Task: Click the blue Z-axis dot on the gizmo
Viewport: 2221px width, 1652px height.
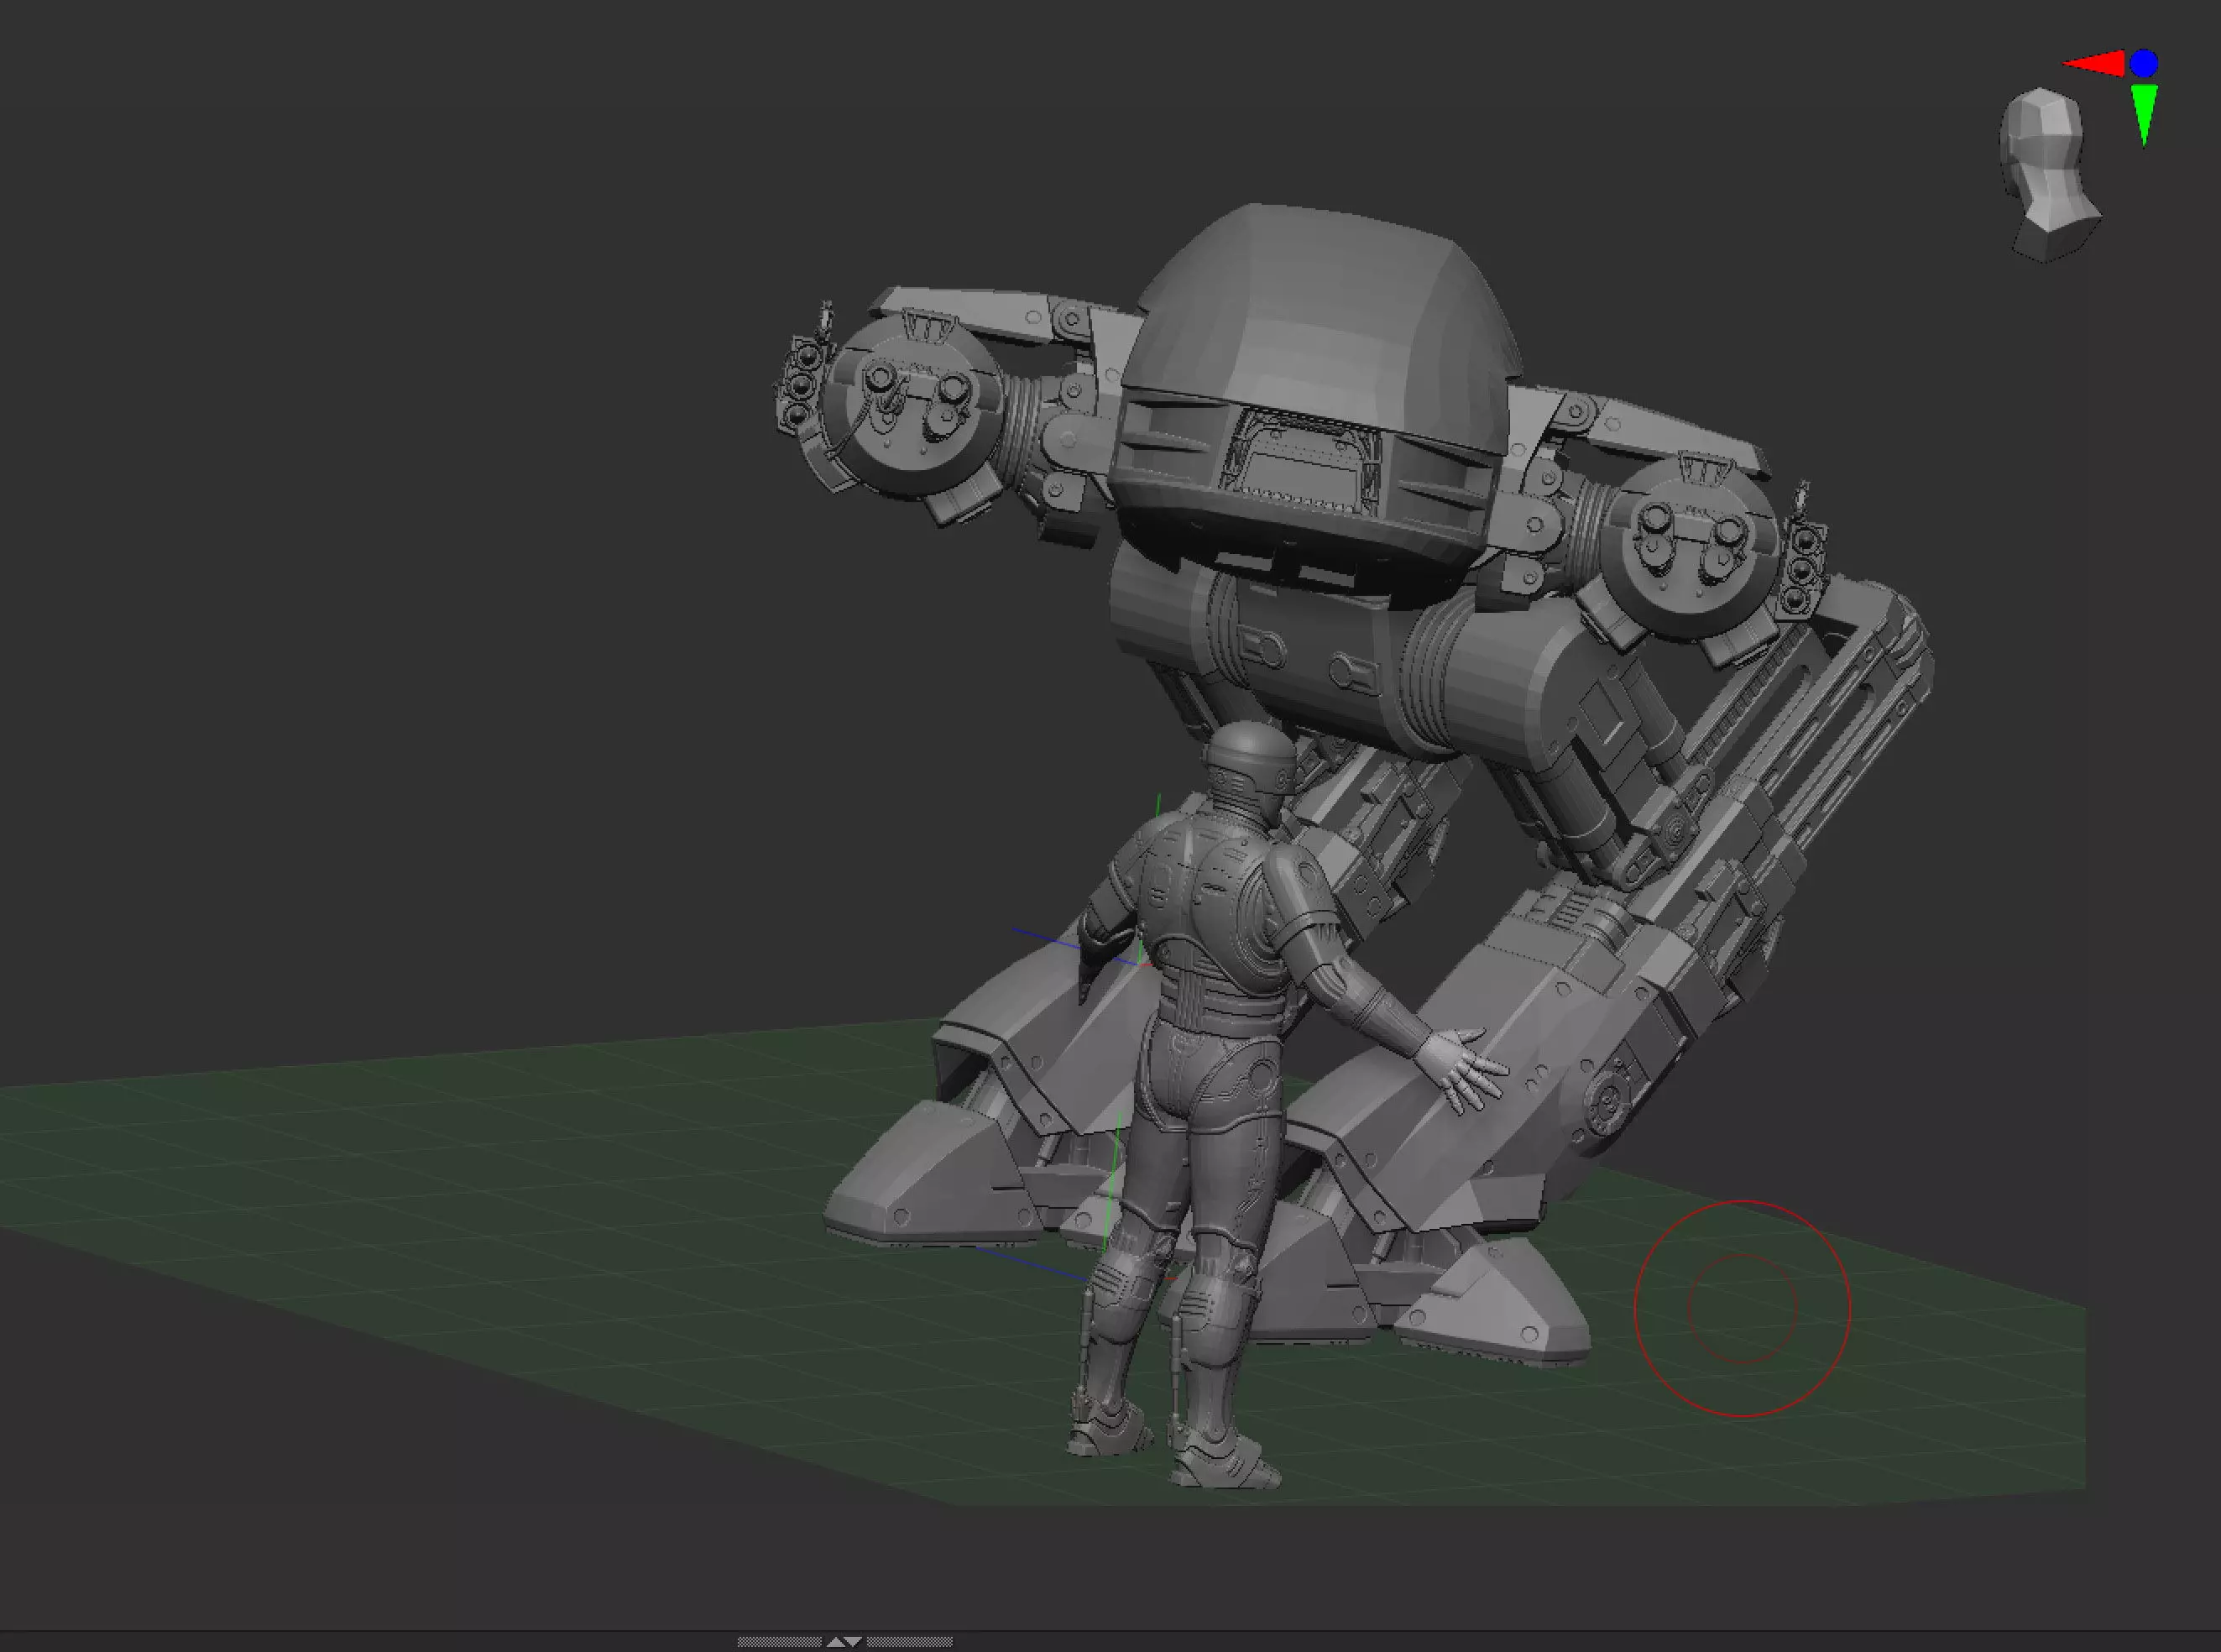Action: pos(2143,64)
